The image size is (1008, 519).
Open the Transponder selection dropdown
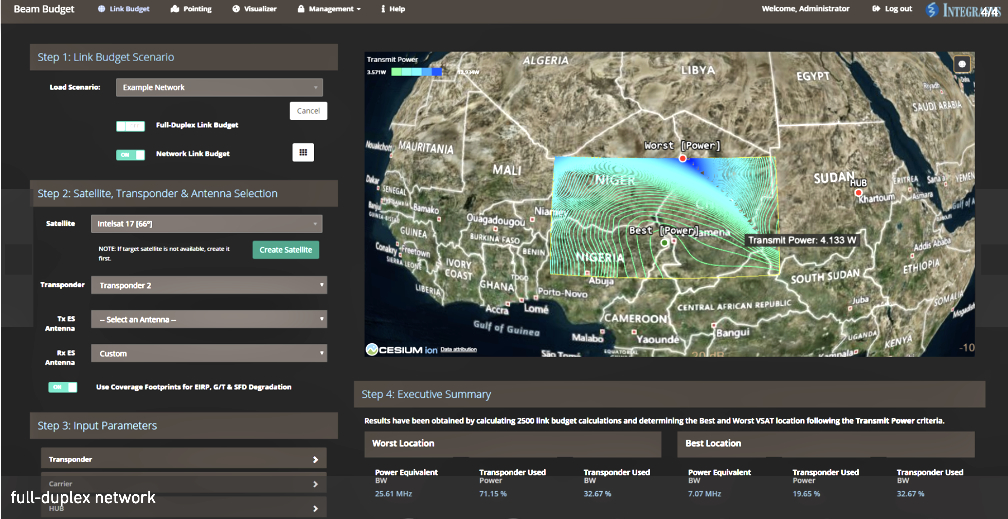point(208,286)
